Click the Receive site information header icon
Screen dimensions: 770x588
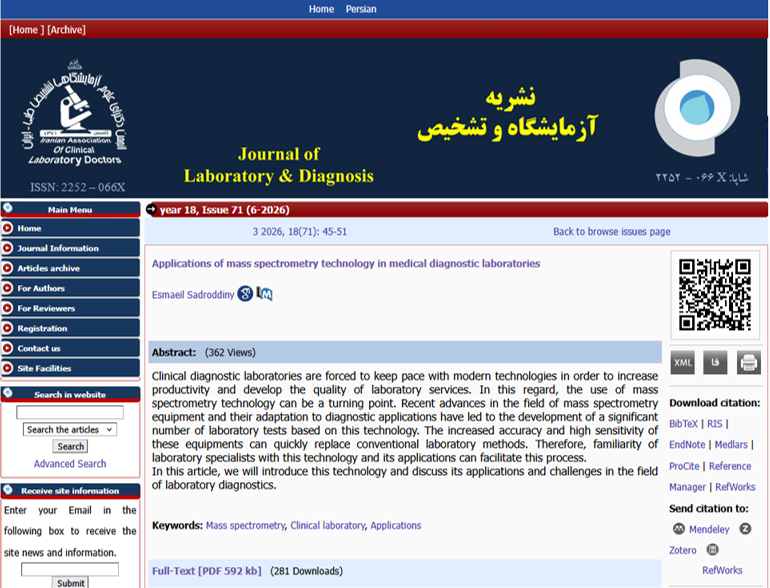7,489
